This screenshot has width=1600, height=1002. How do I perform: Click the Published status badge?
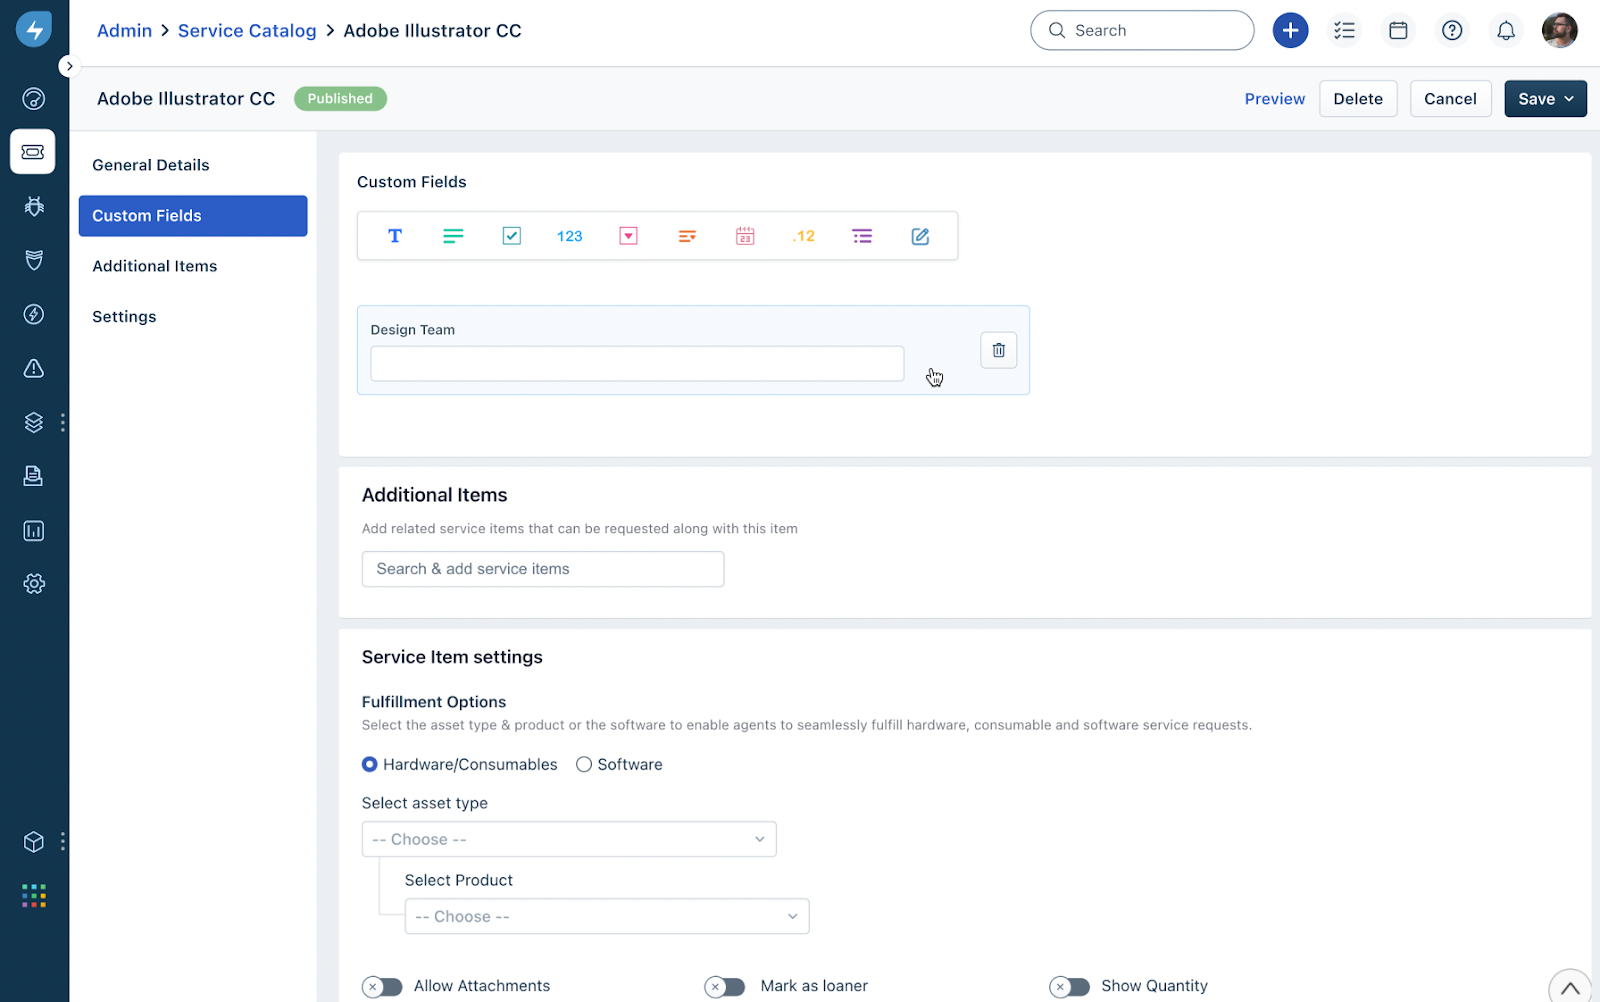pos(340,99)
